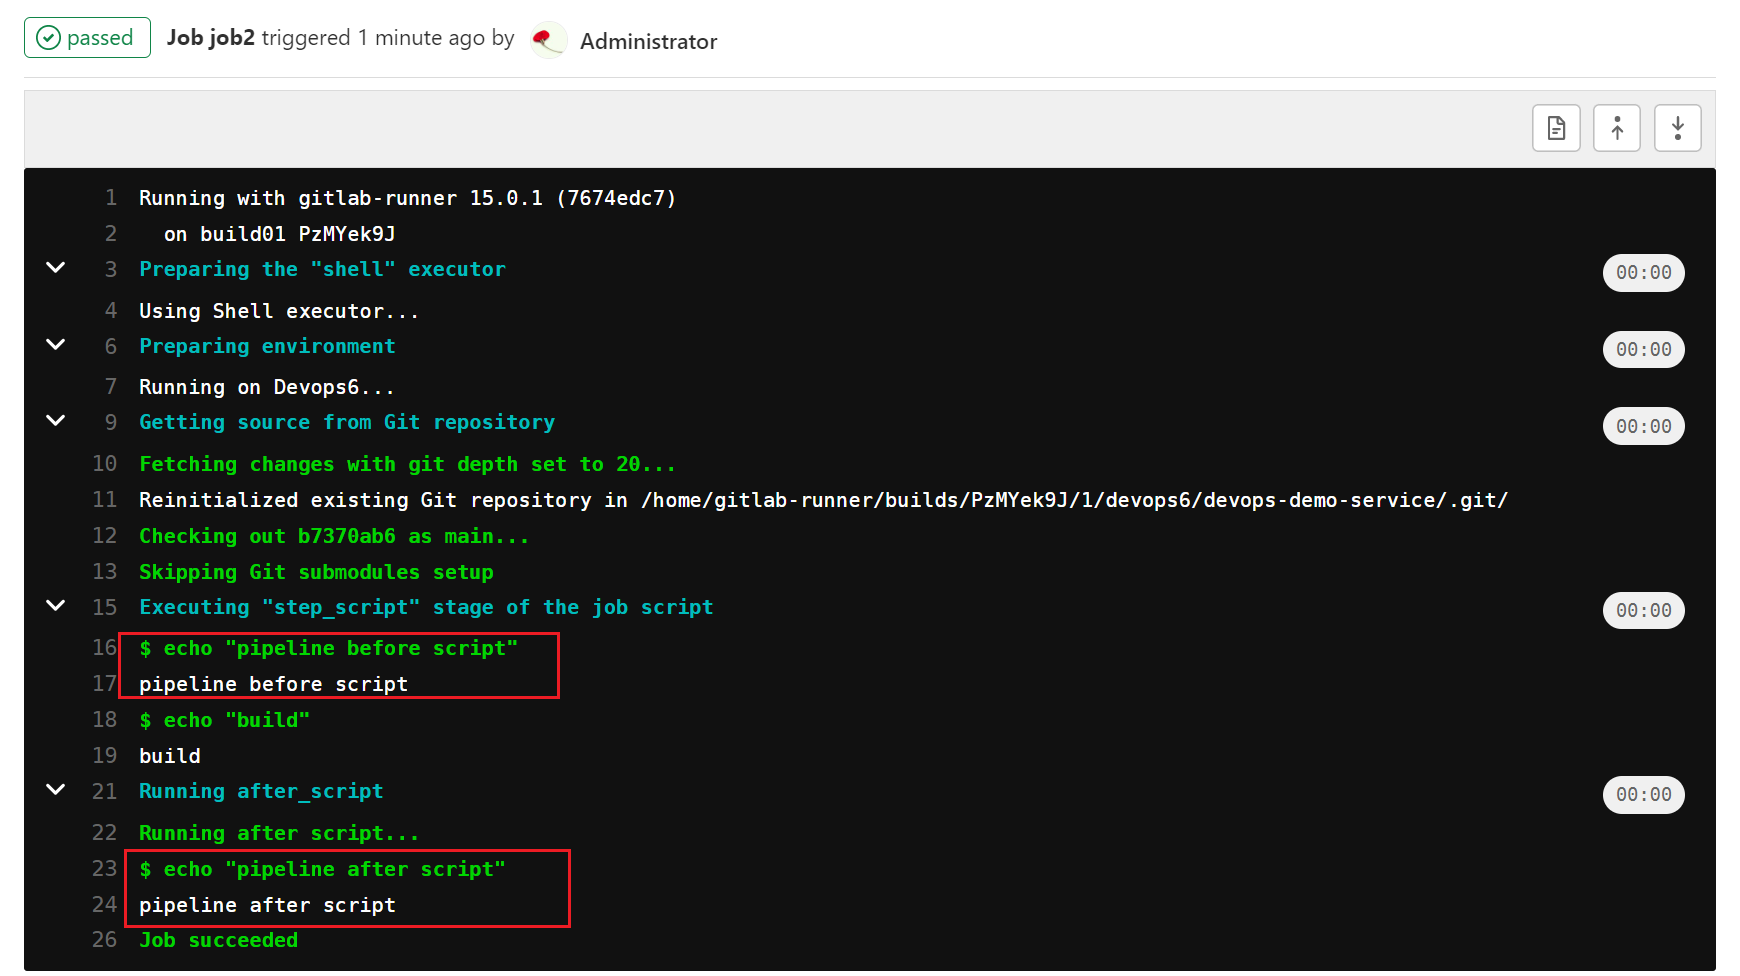
Task: Select line number 24 link
Action: point(105,905)
